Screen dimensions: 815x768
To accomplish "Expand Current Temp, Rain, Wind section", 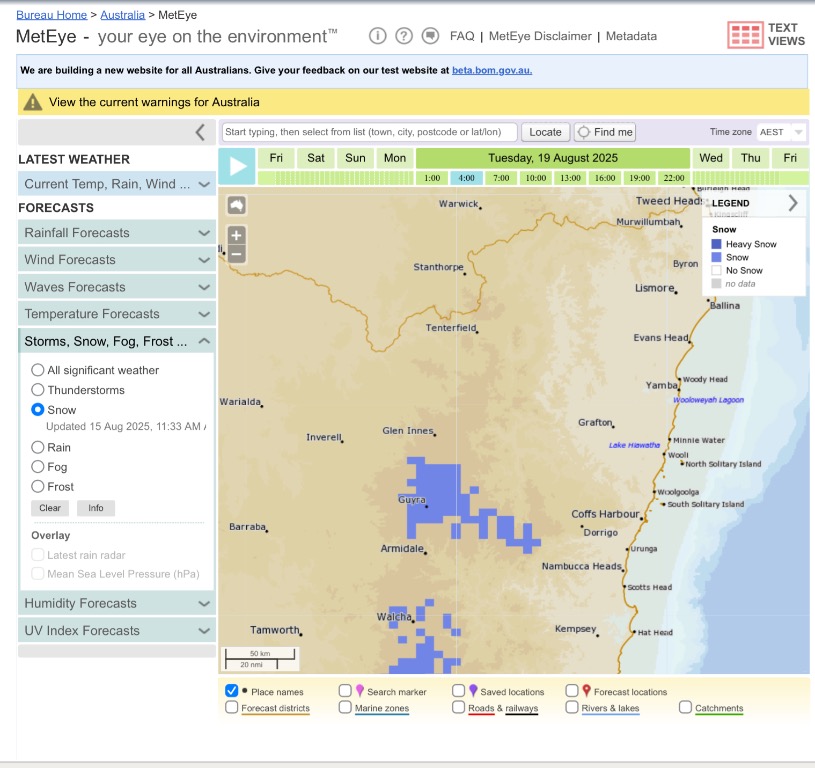I will [117, 184].
